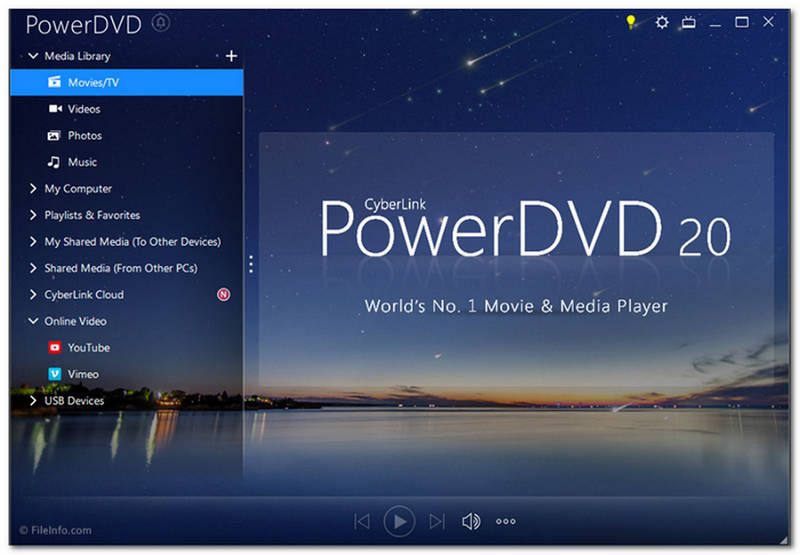Maximize the PowerDVD window

pyautogui.click(x=742, y=22)
